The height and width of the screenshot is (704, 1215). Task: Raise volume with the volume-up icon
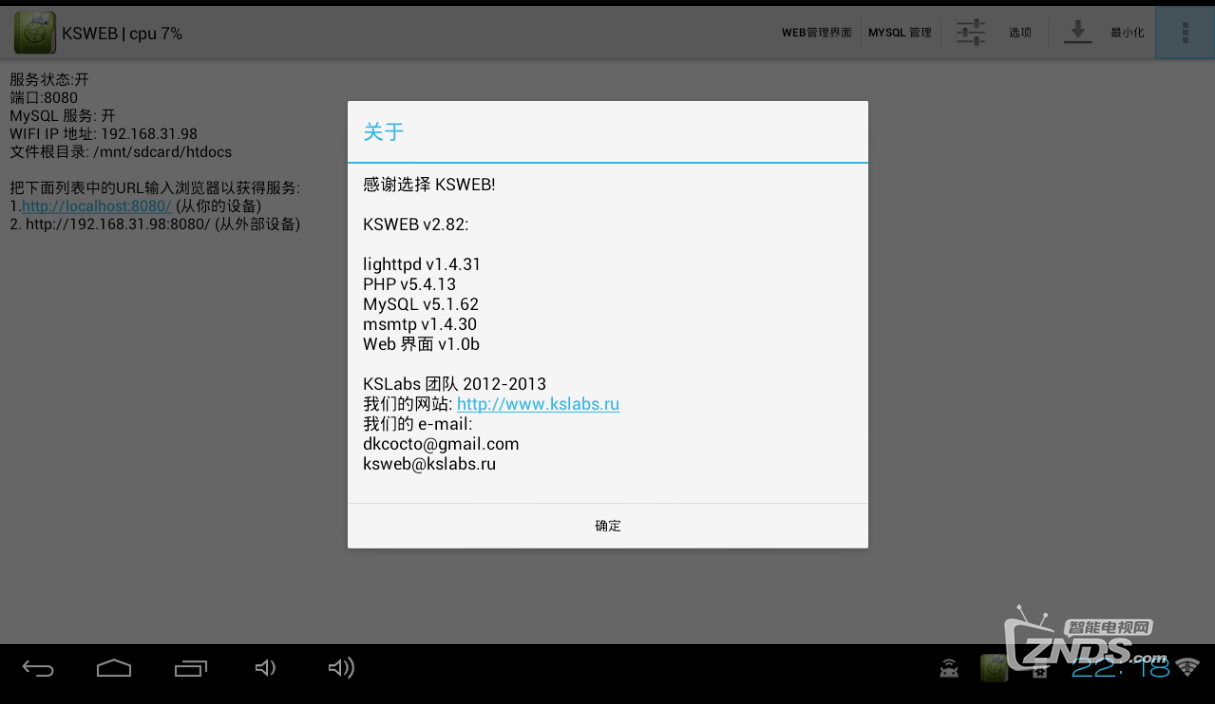(340, 667)
